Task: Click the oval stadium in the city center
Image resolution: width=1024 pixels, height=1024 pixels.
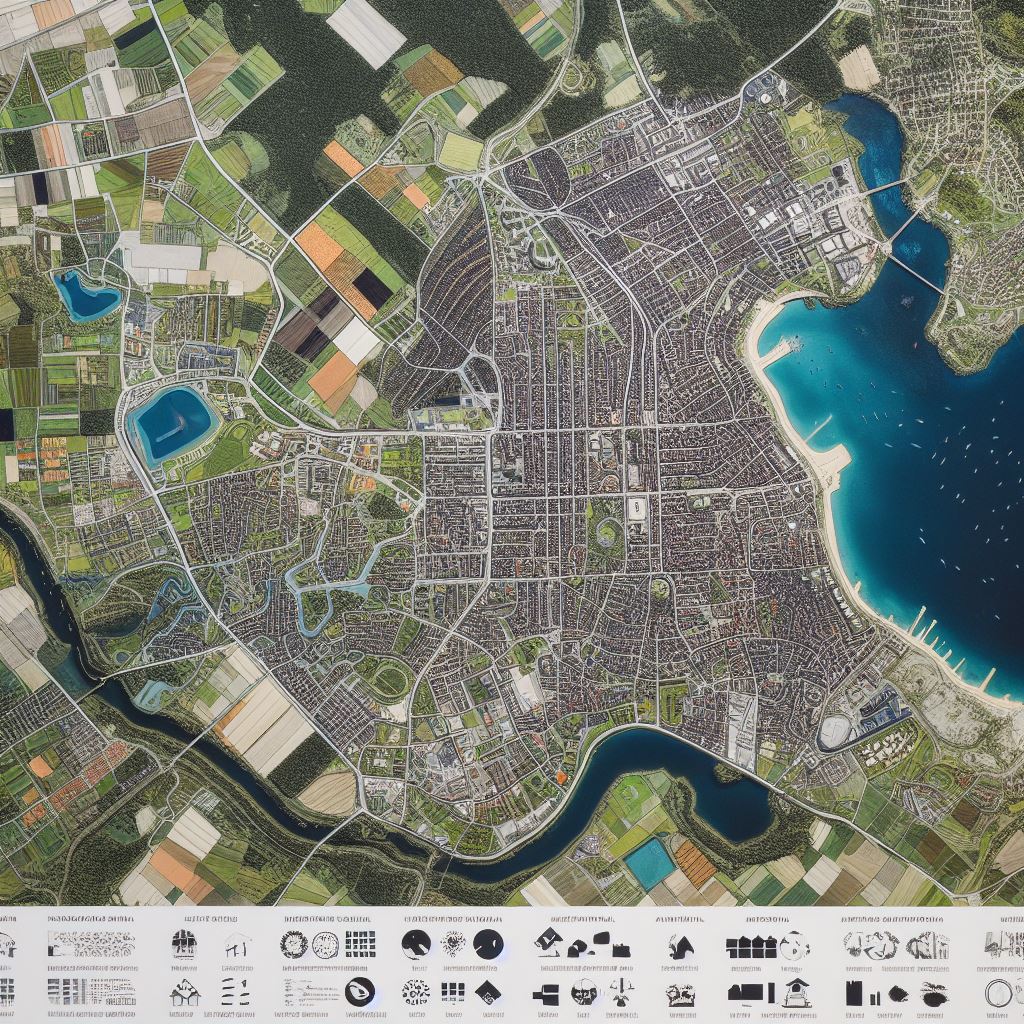Action: [x=634, y=508]
